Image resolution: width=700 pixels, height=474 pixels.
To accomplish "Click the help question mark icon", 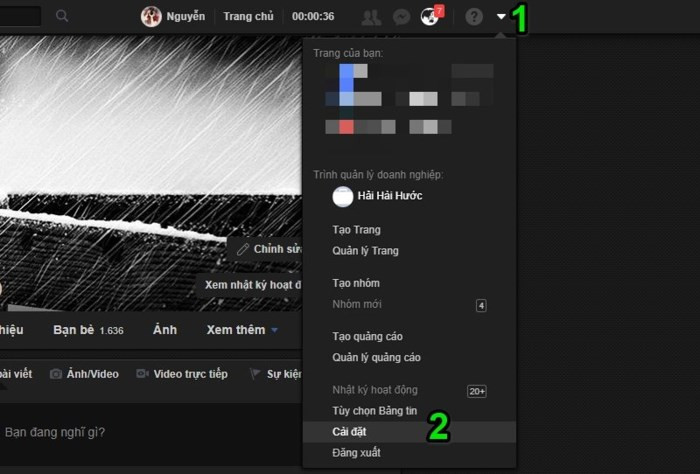I will coord(474,17).
